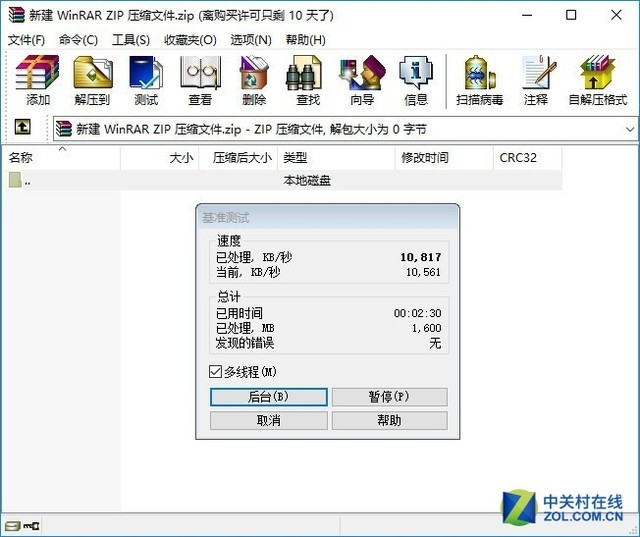This screenshot has width=640, height=537.
Task: Click the parent folder ".." icon
Action: click(x=16, y=180)
